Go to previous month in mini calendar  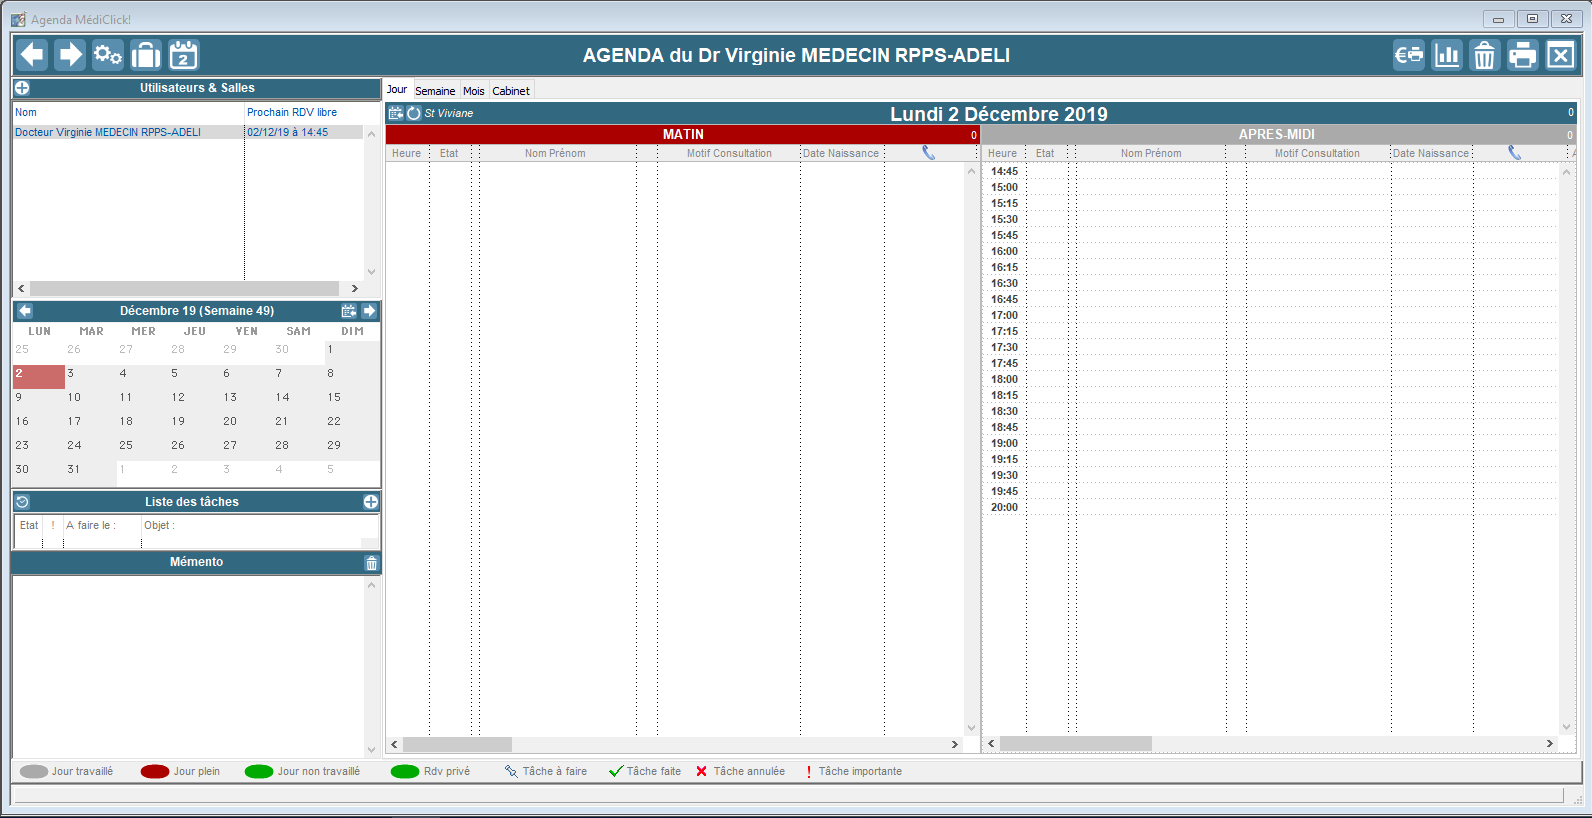25,311
